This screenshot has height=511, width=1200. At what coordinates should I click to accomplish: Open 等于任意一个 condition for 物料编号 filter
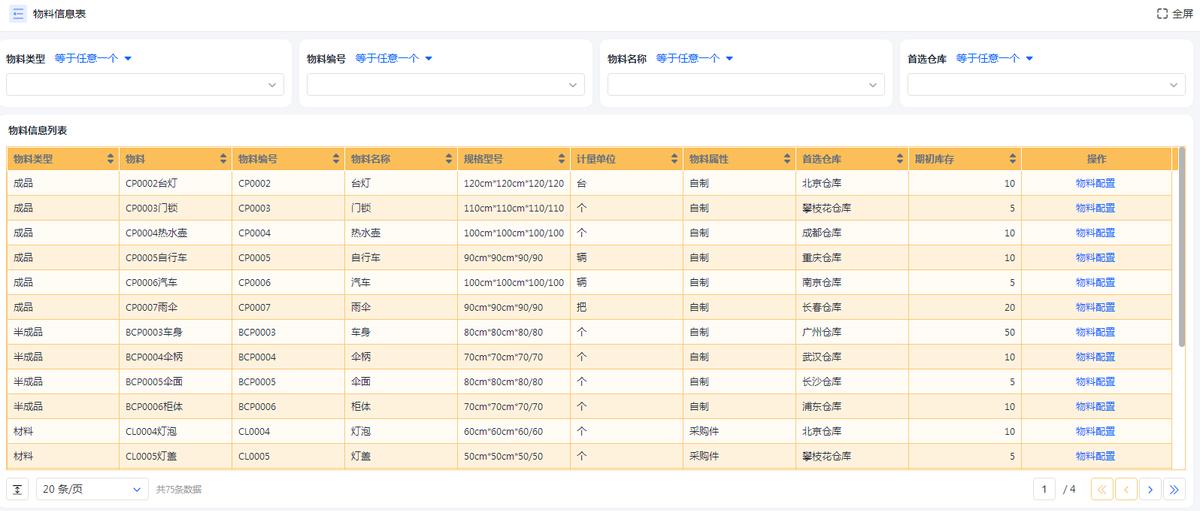point(394,59)
